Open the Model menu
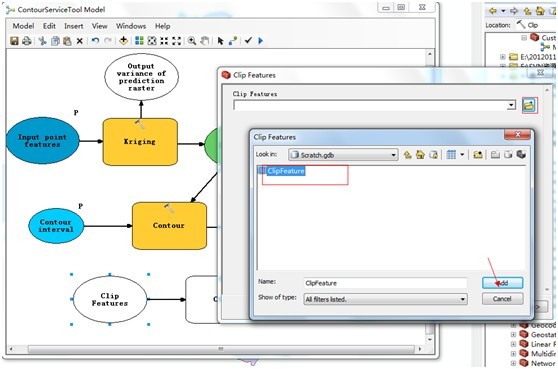 pos(23,26)
